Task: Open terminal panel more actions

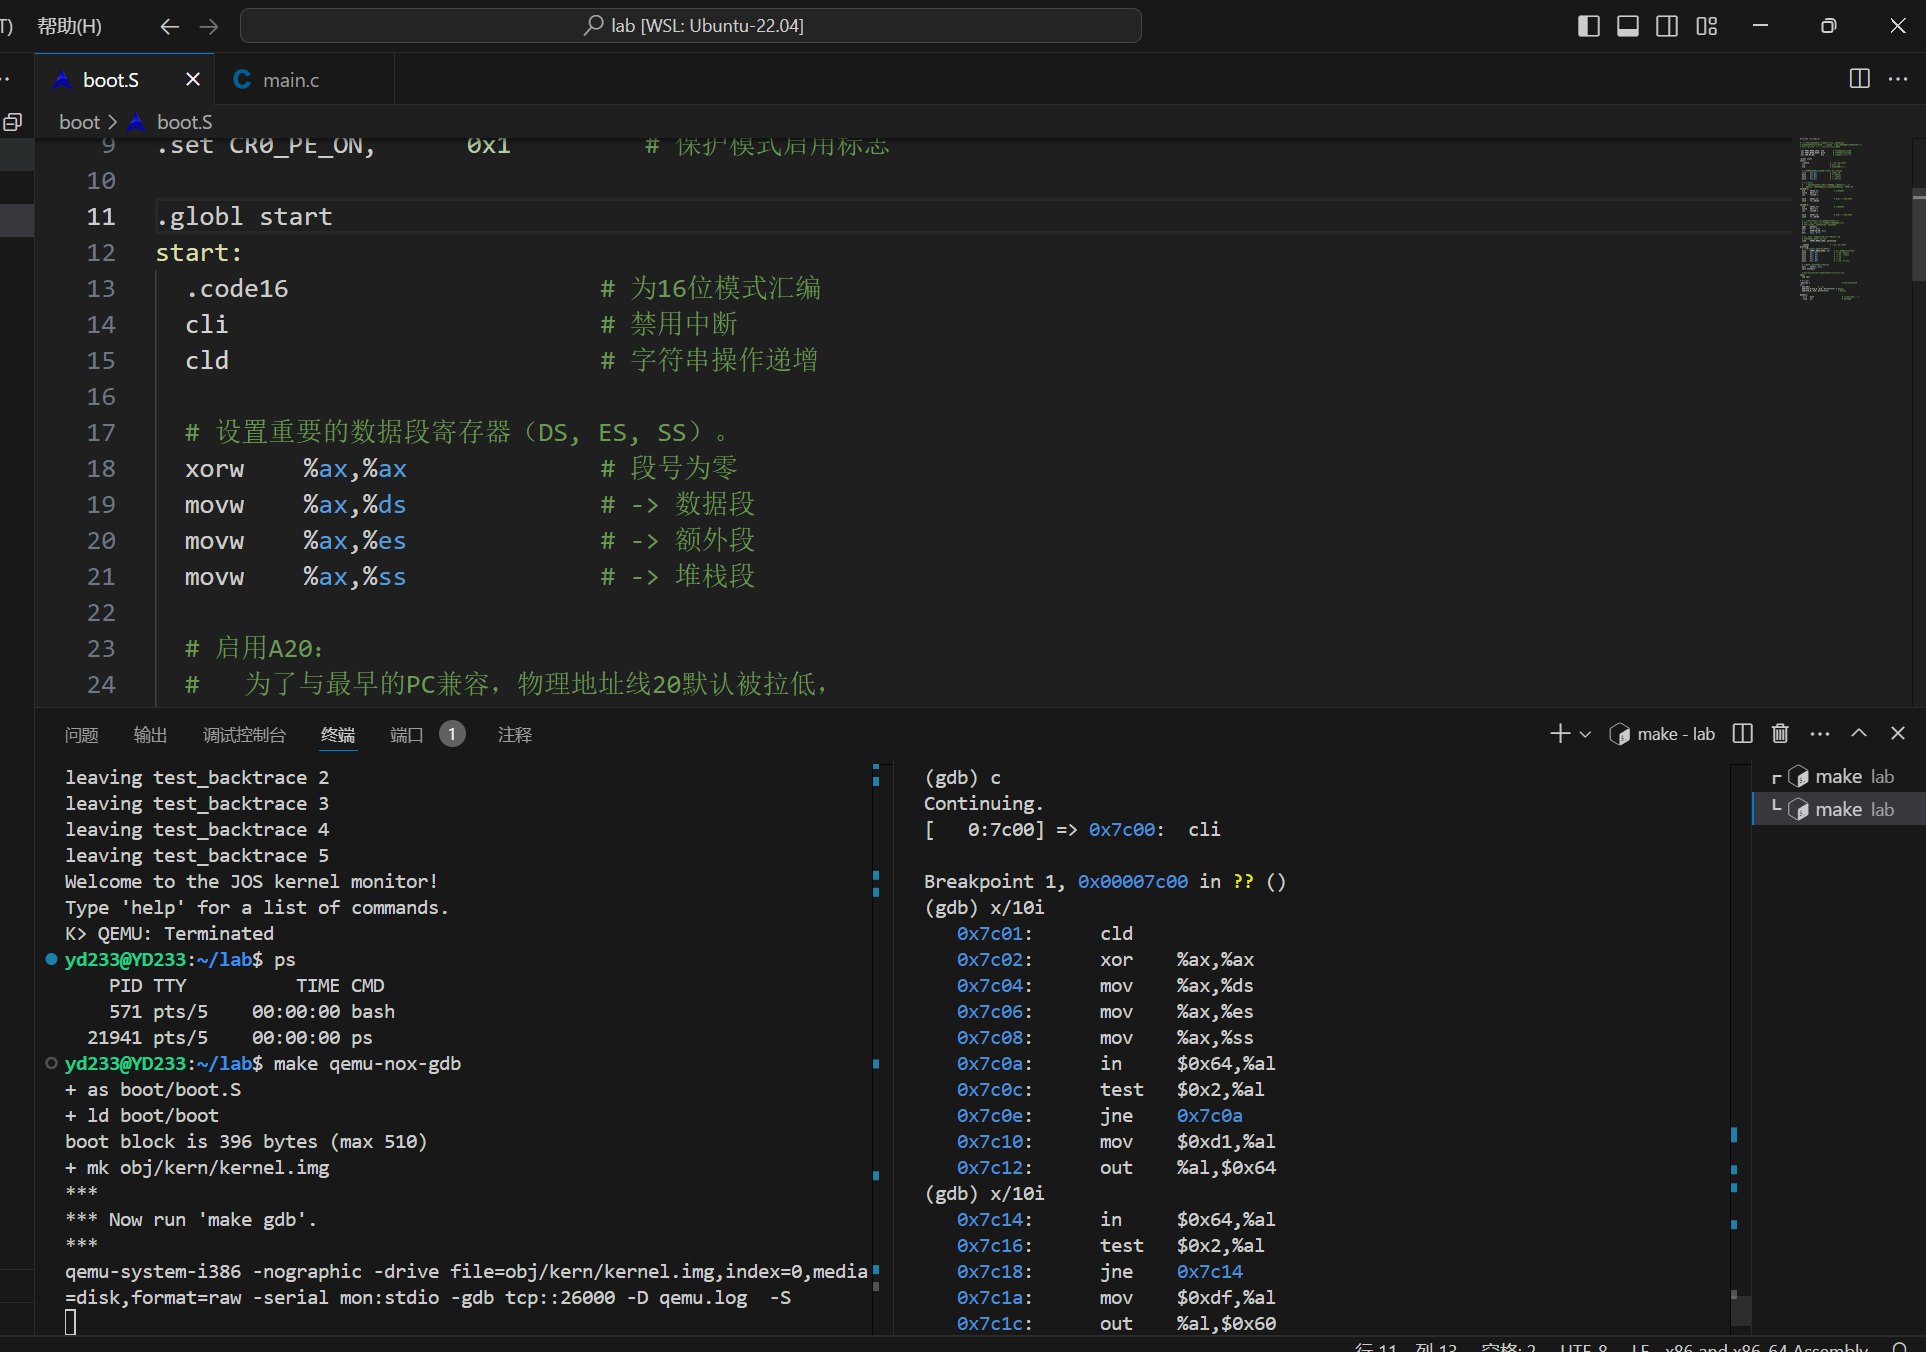Action: coord(1820,734)
